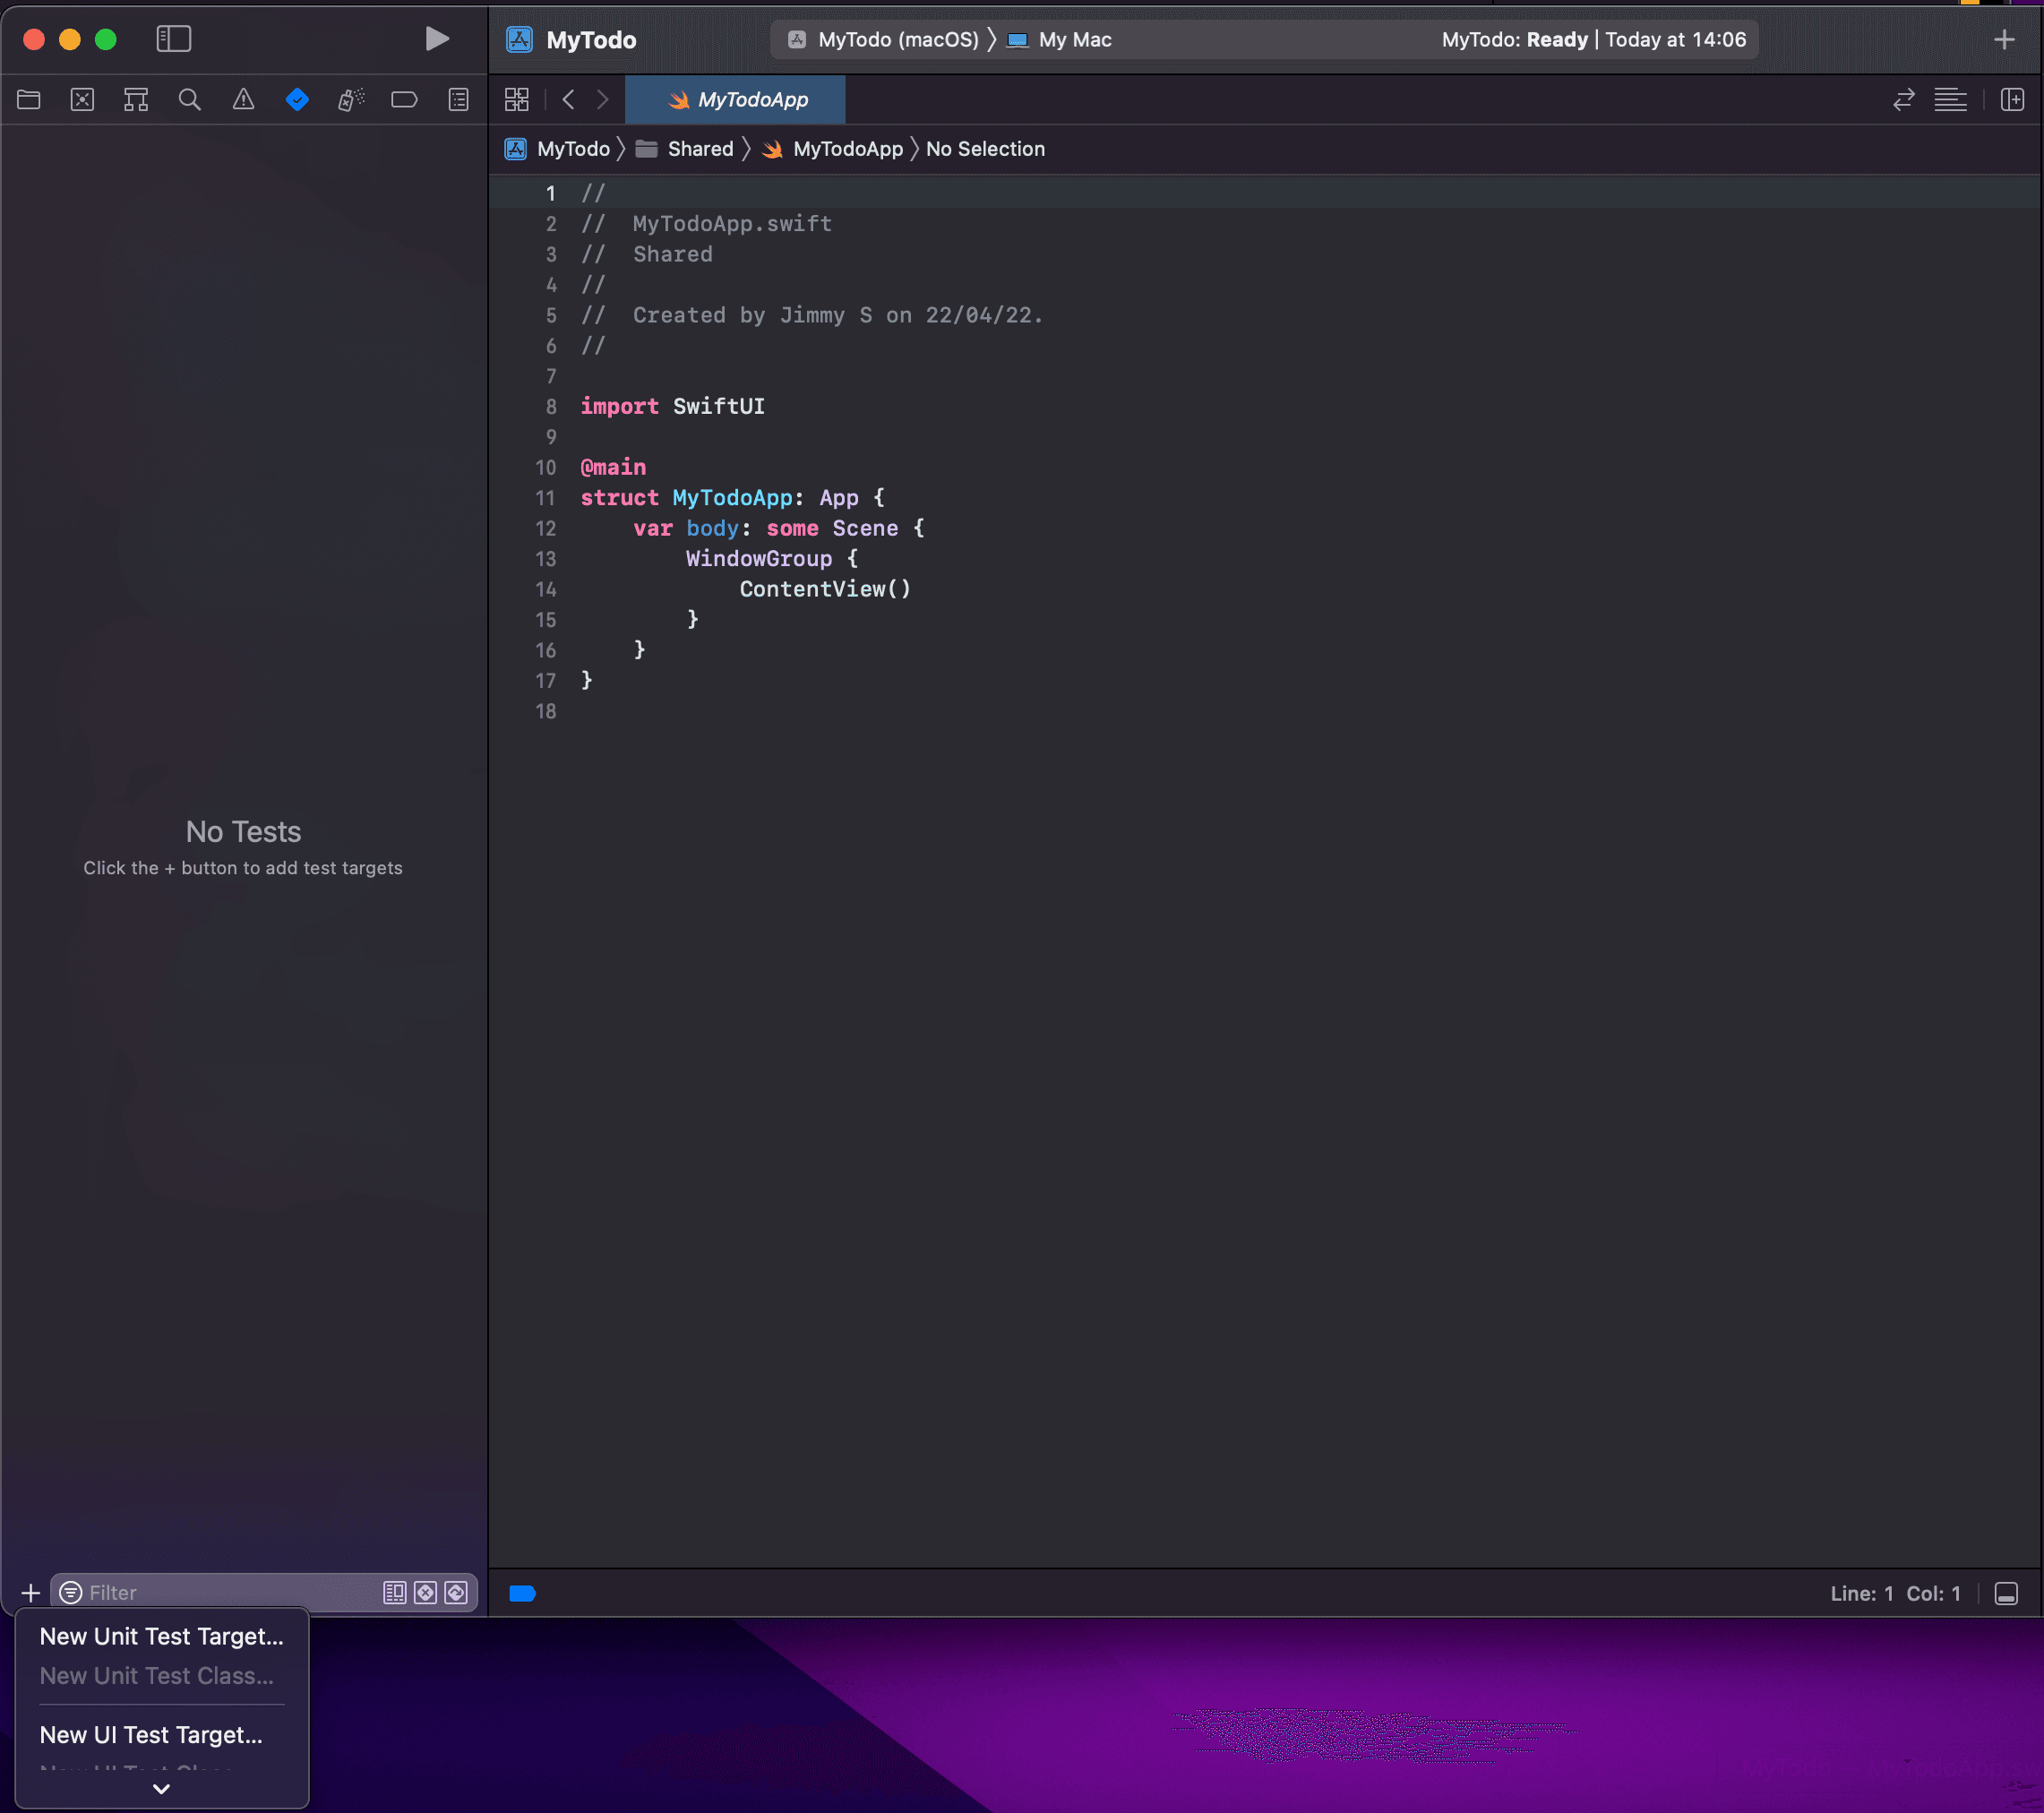Click ContentView() call in code
This screenshot has width=2044, height=1813.
click(x=825, y=589)
